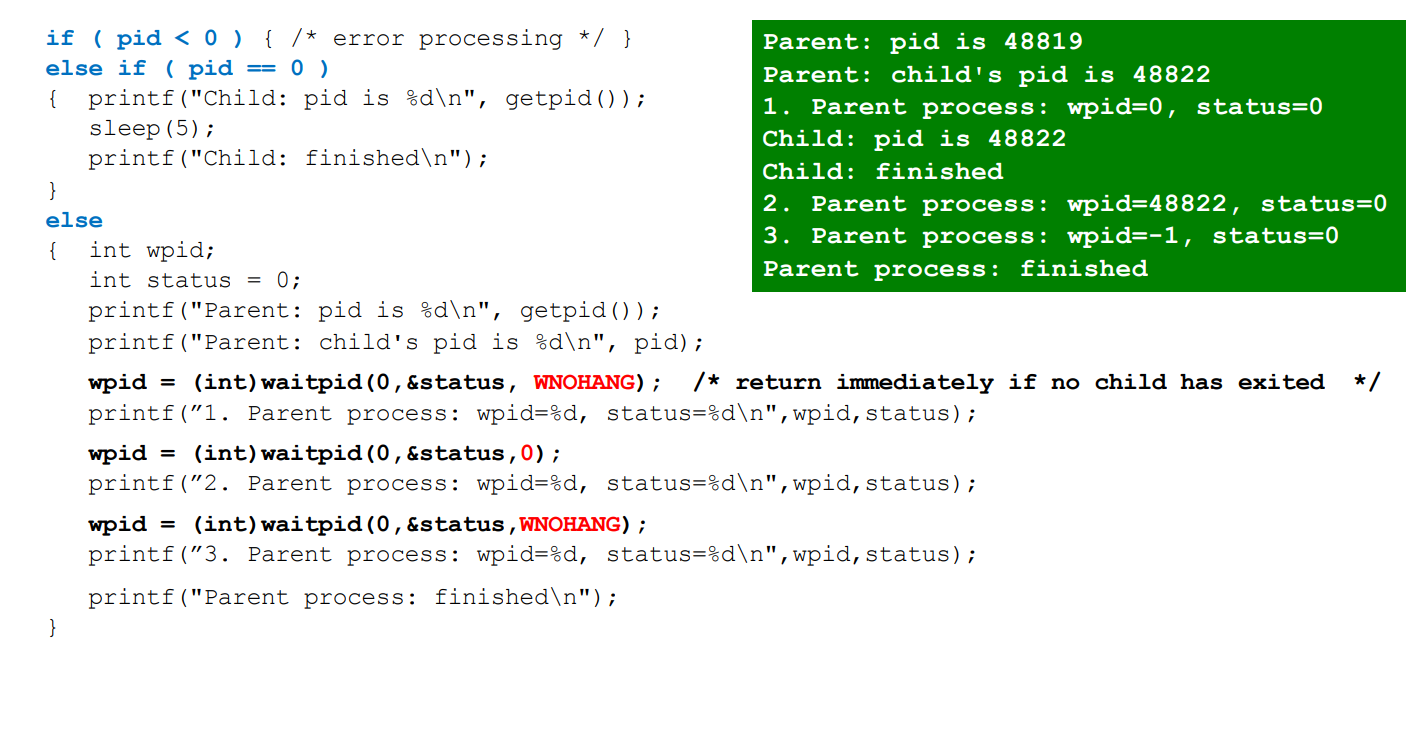Click 'Child: pid is 48822' output line

pos(915,138)
